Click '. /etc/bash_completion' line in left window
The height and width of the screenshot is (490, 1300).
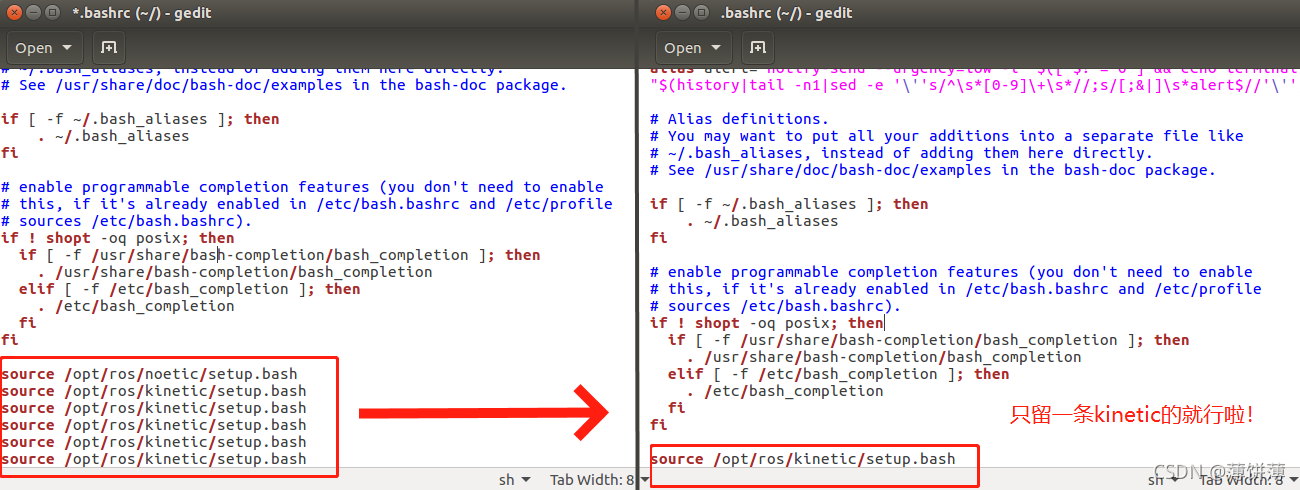click(x=136, y=306)
